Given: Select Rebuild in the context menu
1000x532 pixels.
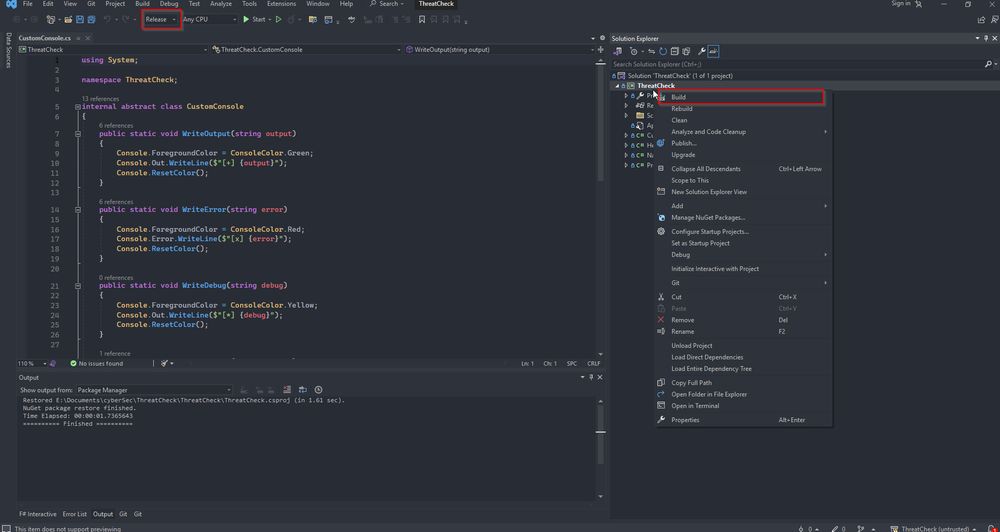Looking at the screenshot, I should coord(682,108).
